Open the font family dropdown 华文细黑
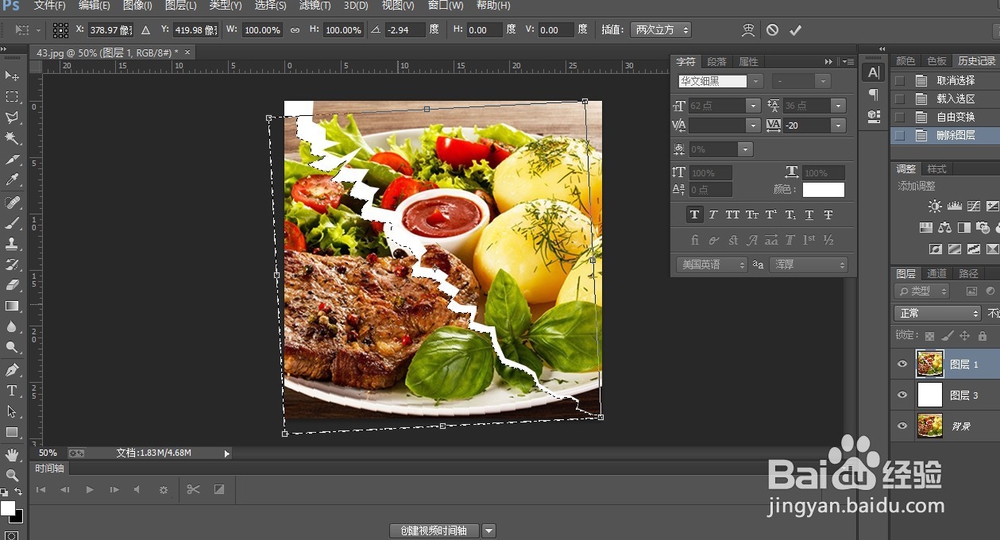This screenshot has width=1000, height=540. tap(756, 81)
